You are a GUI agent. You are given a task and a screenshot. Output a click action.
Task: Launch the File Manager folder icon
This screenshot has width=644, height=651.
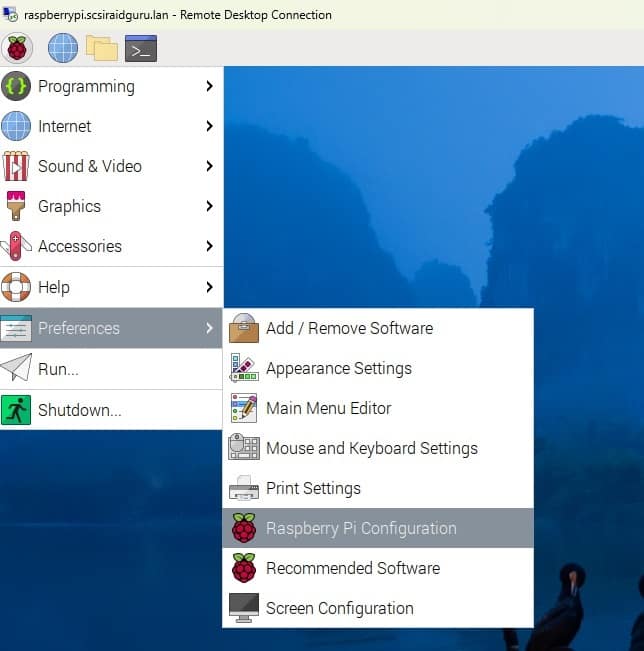101,47
